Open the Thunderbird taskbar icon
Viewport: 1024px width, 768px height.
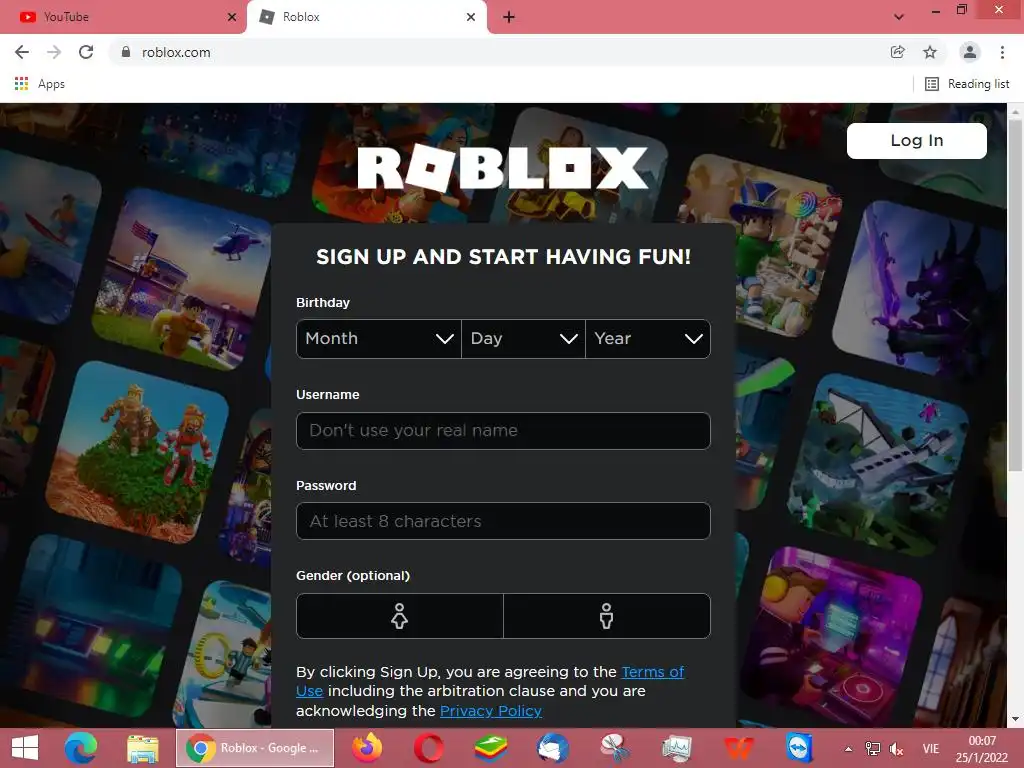[552, 748]
